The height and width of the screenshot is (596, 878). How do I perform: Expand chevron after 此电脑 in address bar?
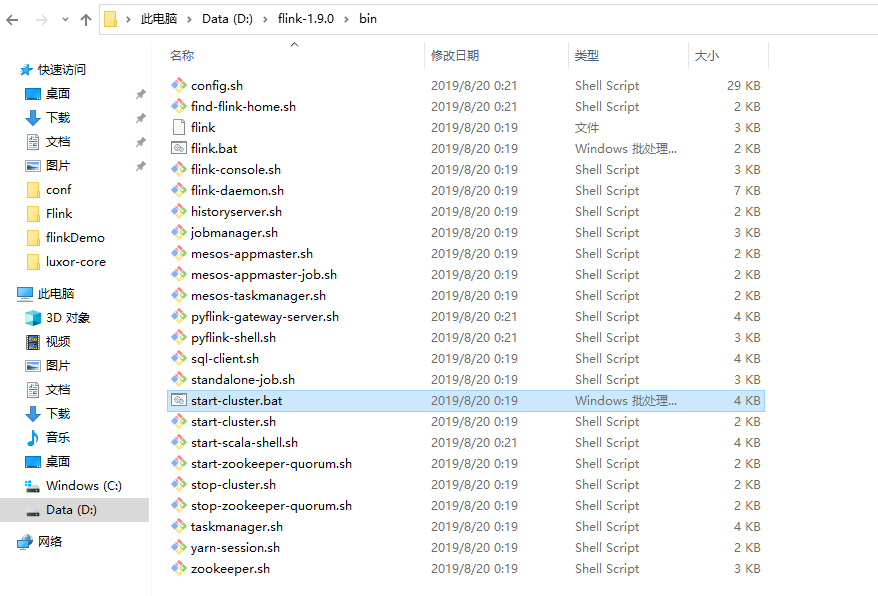189,20
